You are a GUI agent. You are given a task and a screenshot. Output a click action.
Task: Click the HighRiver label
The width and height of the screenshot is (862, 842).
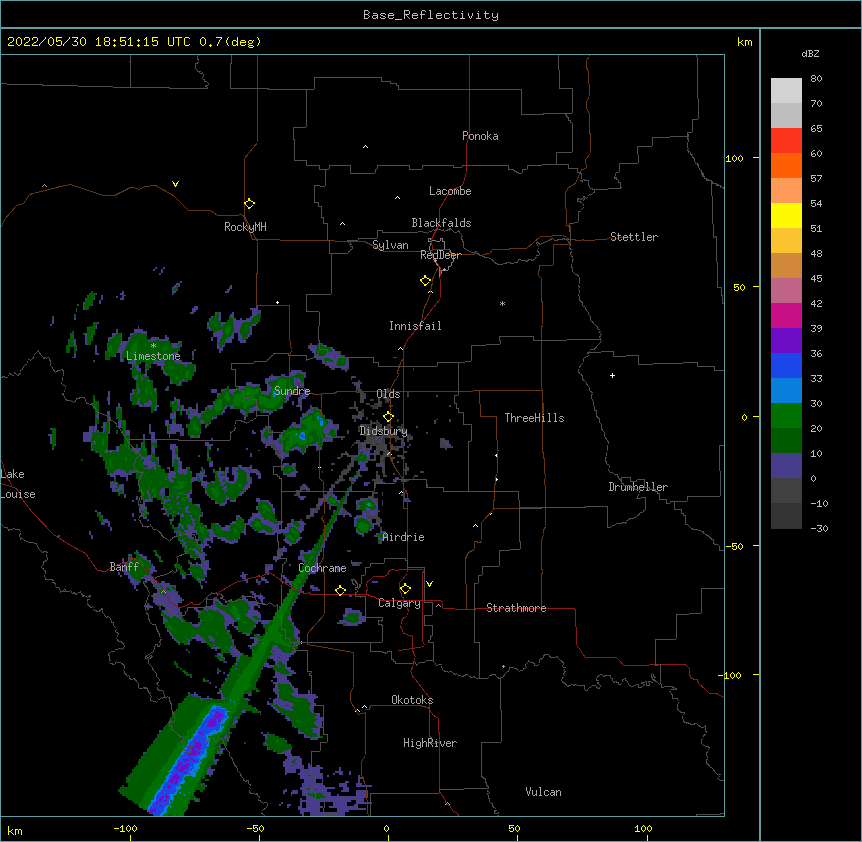(x=430, y=743)
